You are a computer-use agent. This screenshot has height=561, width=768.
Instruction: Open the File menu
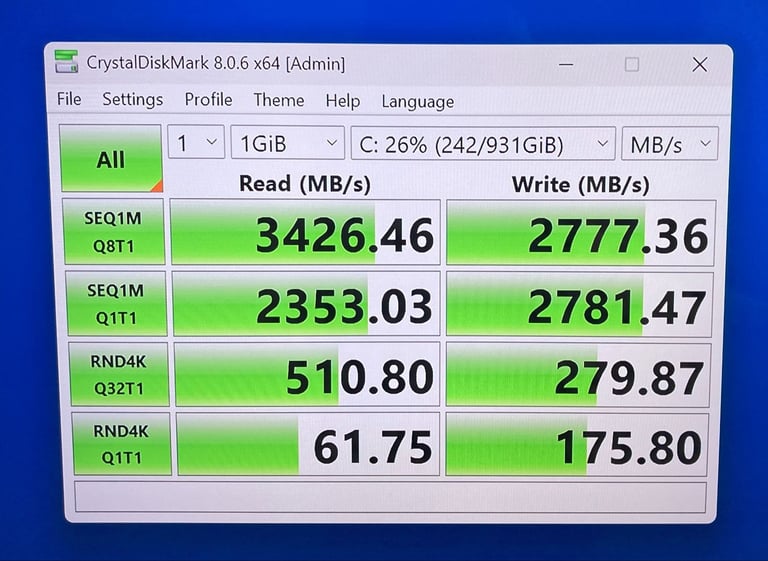coord(69,99)
